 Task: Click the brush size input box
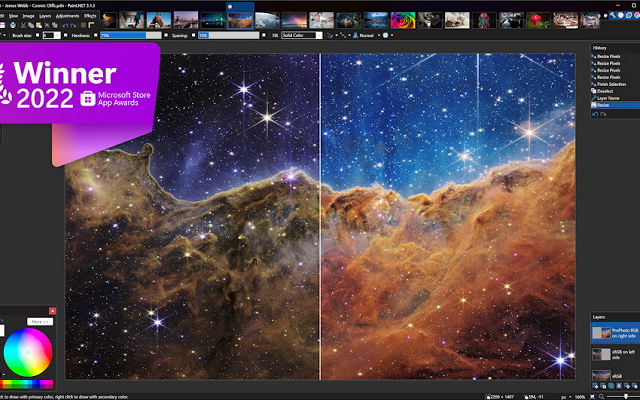[x=52, y=35]
